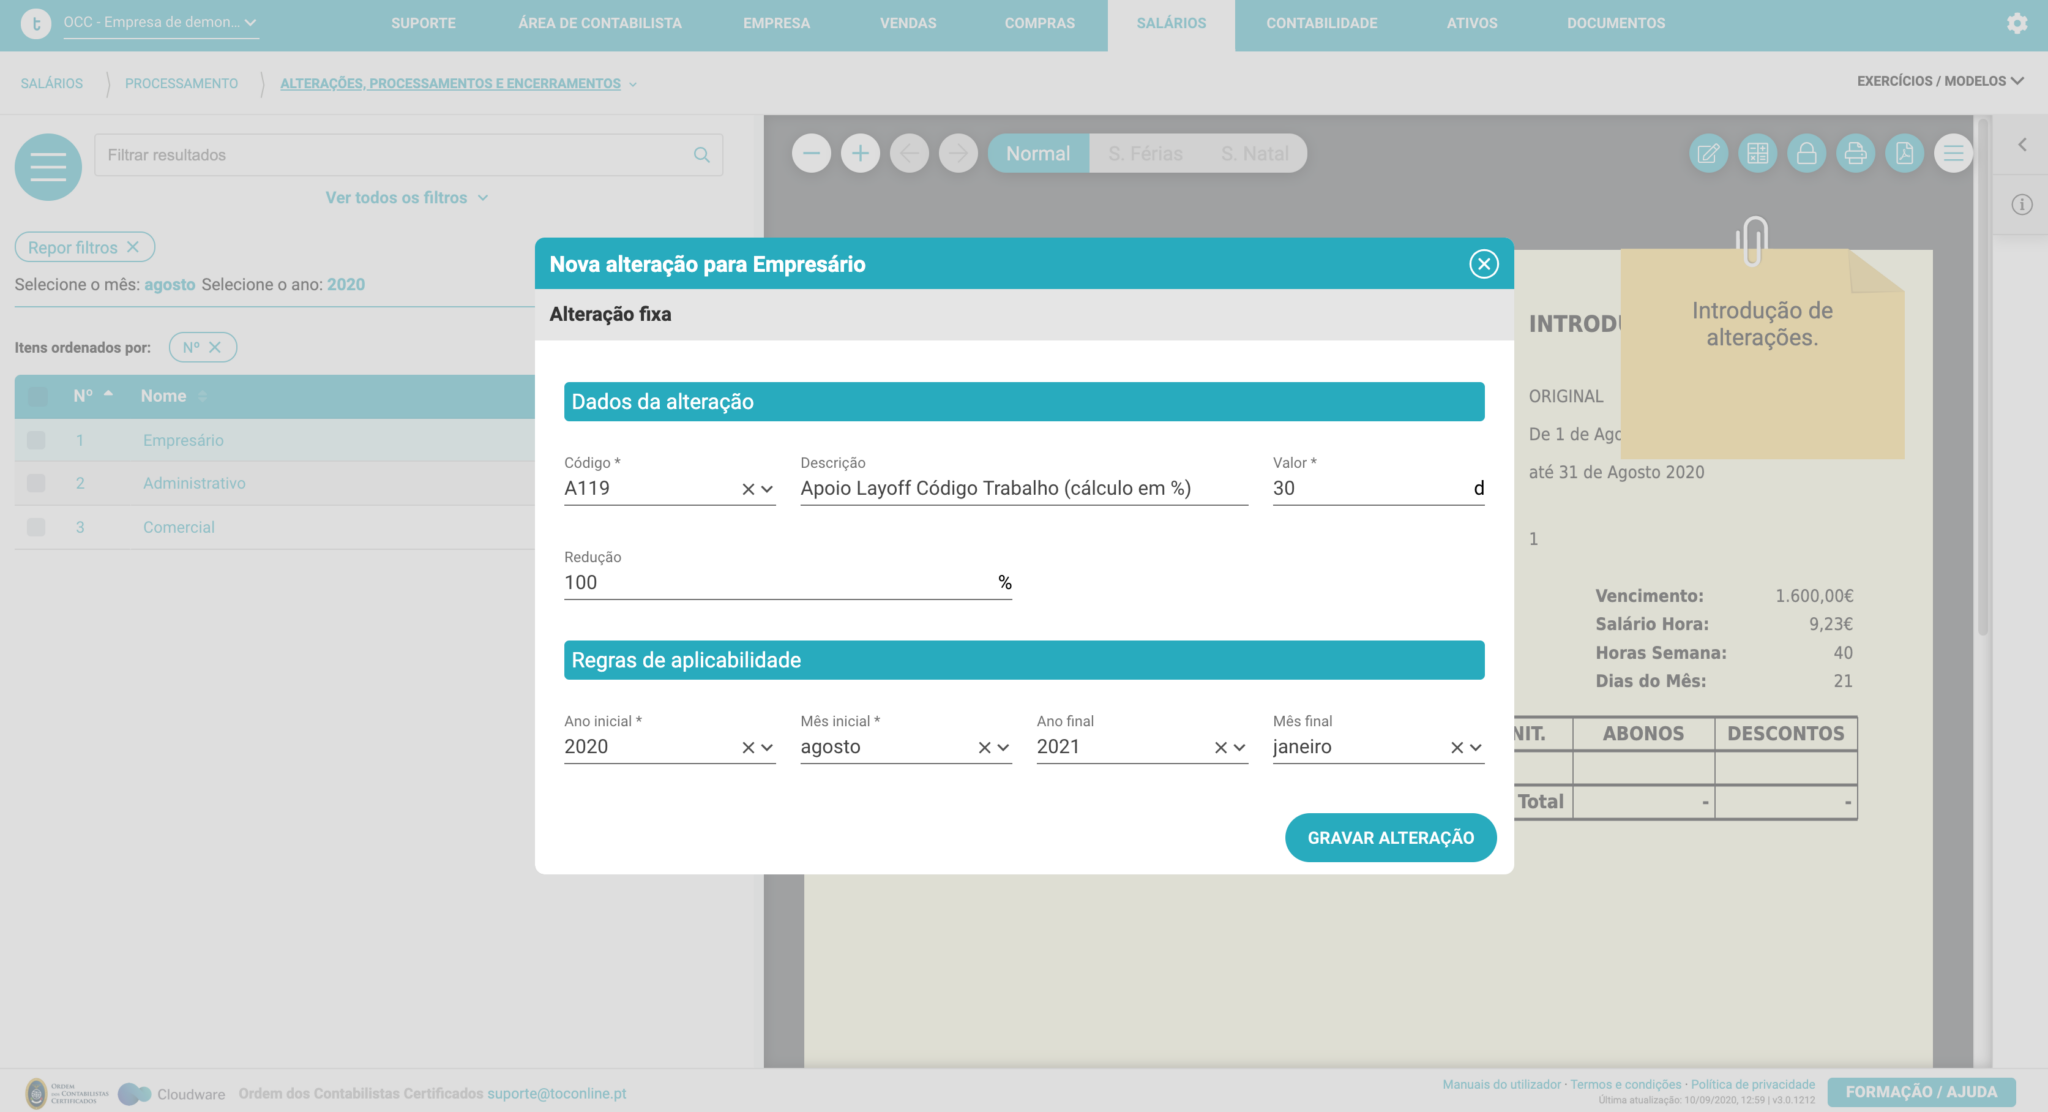Click the zoom in plus icon
The height and width of the screenshot is (1112, 2048).
tap(860, 153)
